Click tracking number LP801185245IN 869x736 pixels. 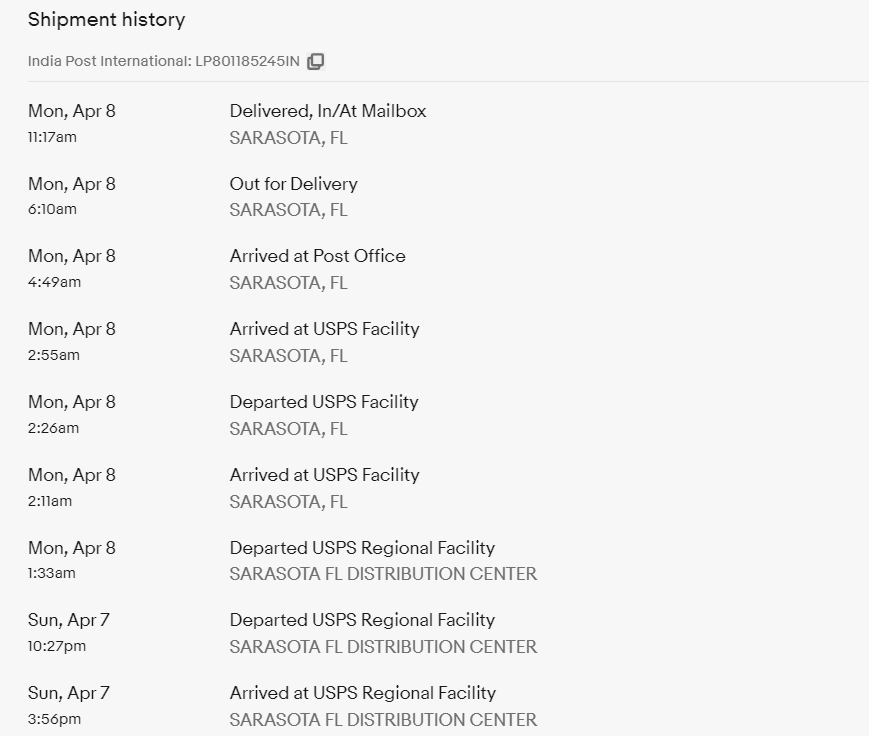coord(247,61)
